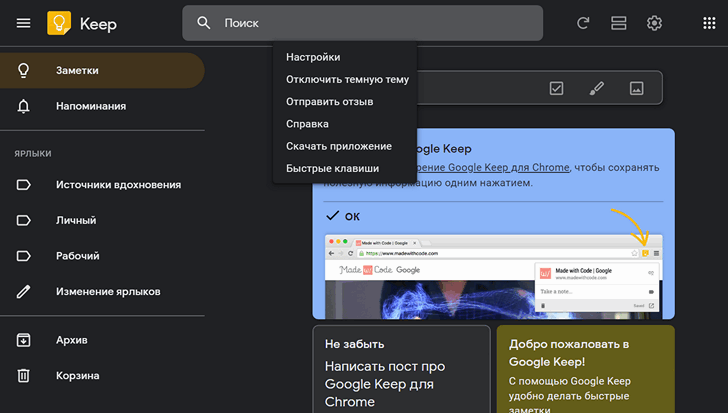Open the Добро пожаловать в Google Keep note

pos(586,369)
